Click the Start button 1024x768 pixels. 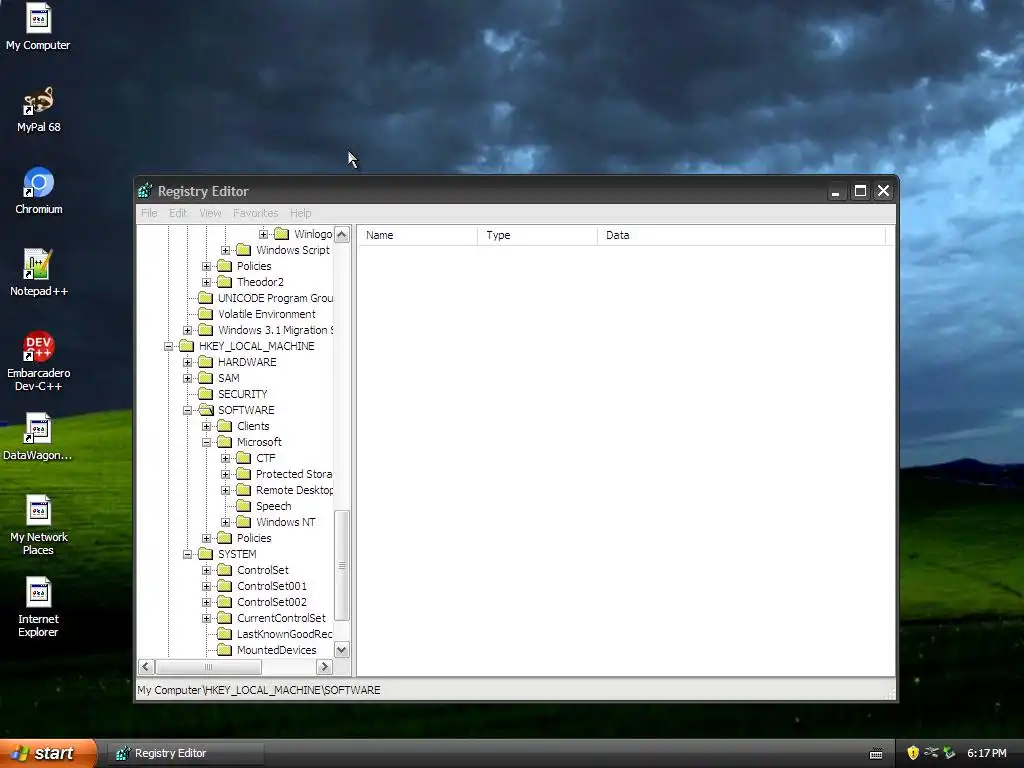[48, 753]
